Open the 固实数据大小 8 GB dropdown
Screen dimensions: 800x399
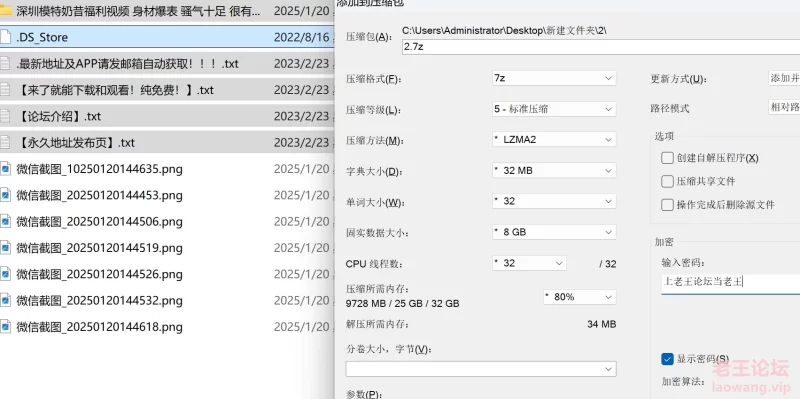(x=554, y=232)
